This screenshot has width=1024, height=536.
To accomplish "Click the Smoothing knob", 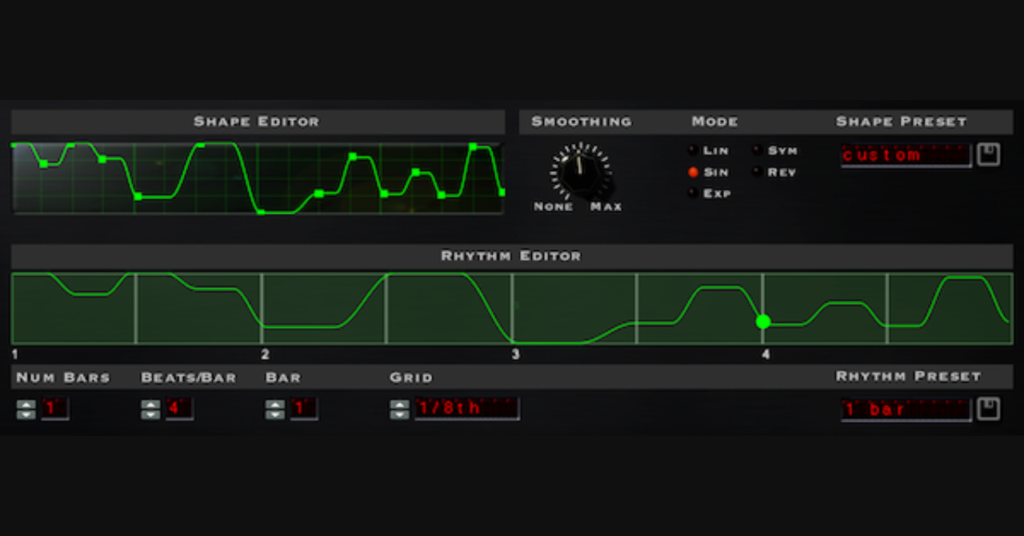I will 579,172.
